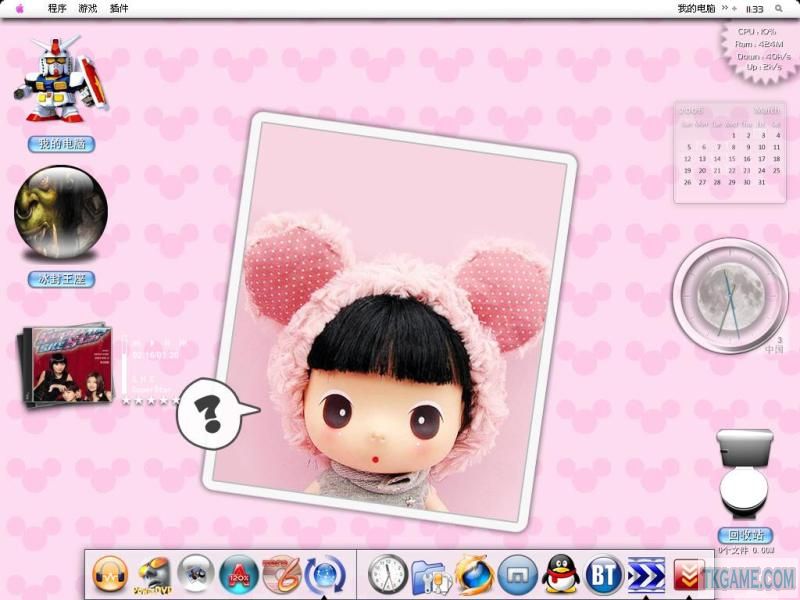Click the Ram 424M monitor text

759,44
